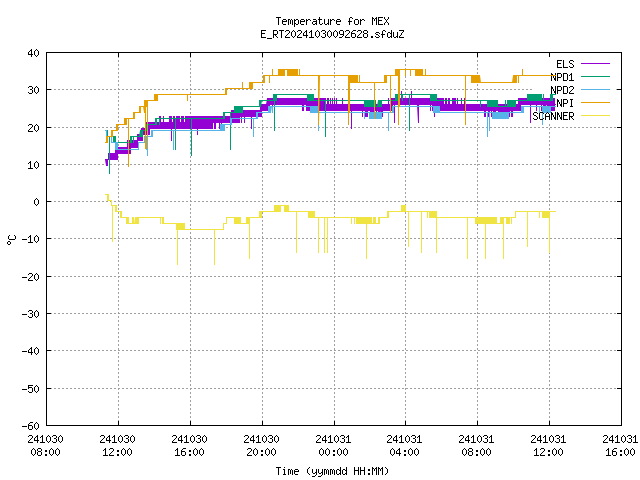Viewport: 640px width, 480px height.
Task: Click the x-axis label '241031 08:00'
Action: (x=476, y=446)
